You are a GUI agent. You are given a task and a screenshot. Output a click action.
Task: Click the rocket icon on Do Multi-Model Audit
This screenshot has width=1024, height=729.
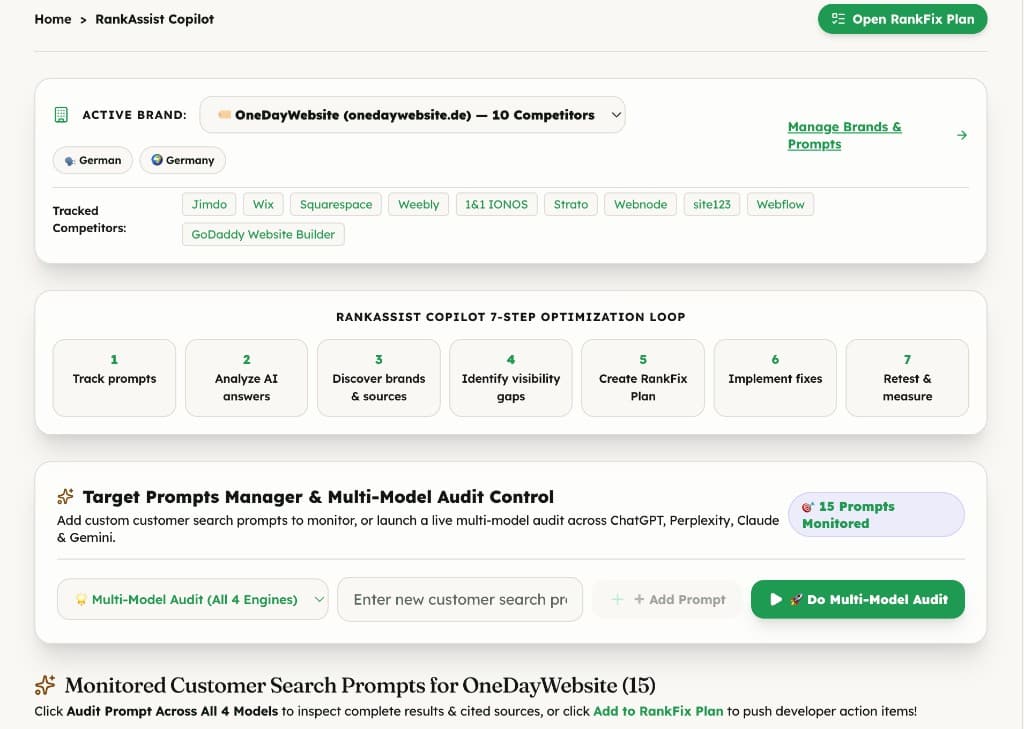[x=796, y=599]
